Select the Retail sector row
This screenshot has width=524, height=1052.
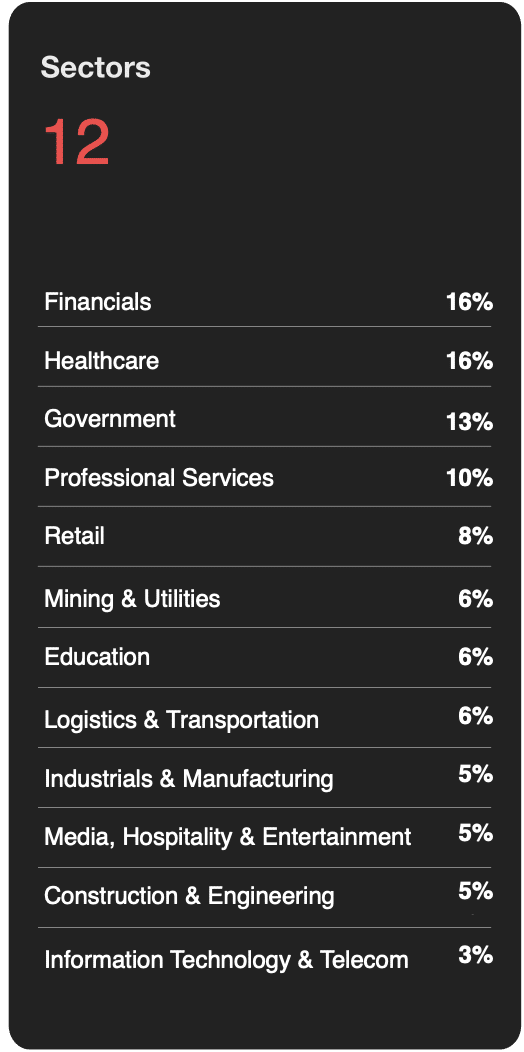(264, 537)
